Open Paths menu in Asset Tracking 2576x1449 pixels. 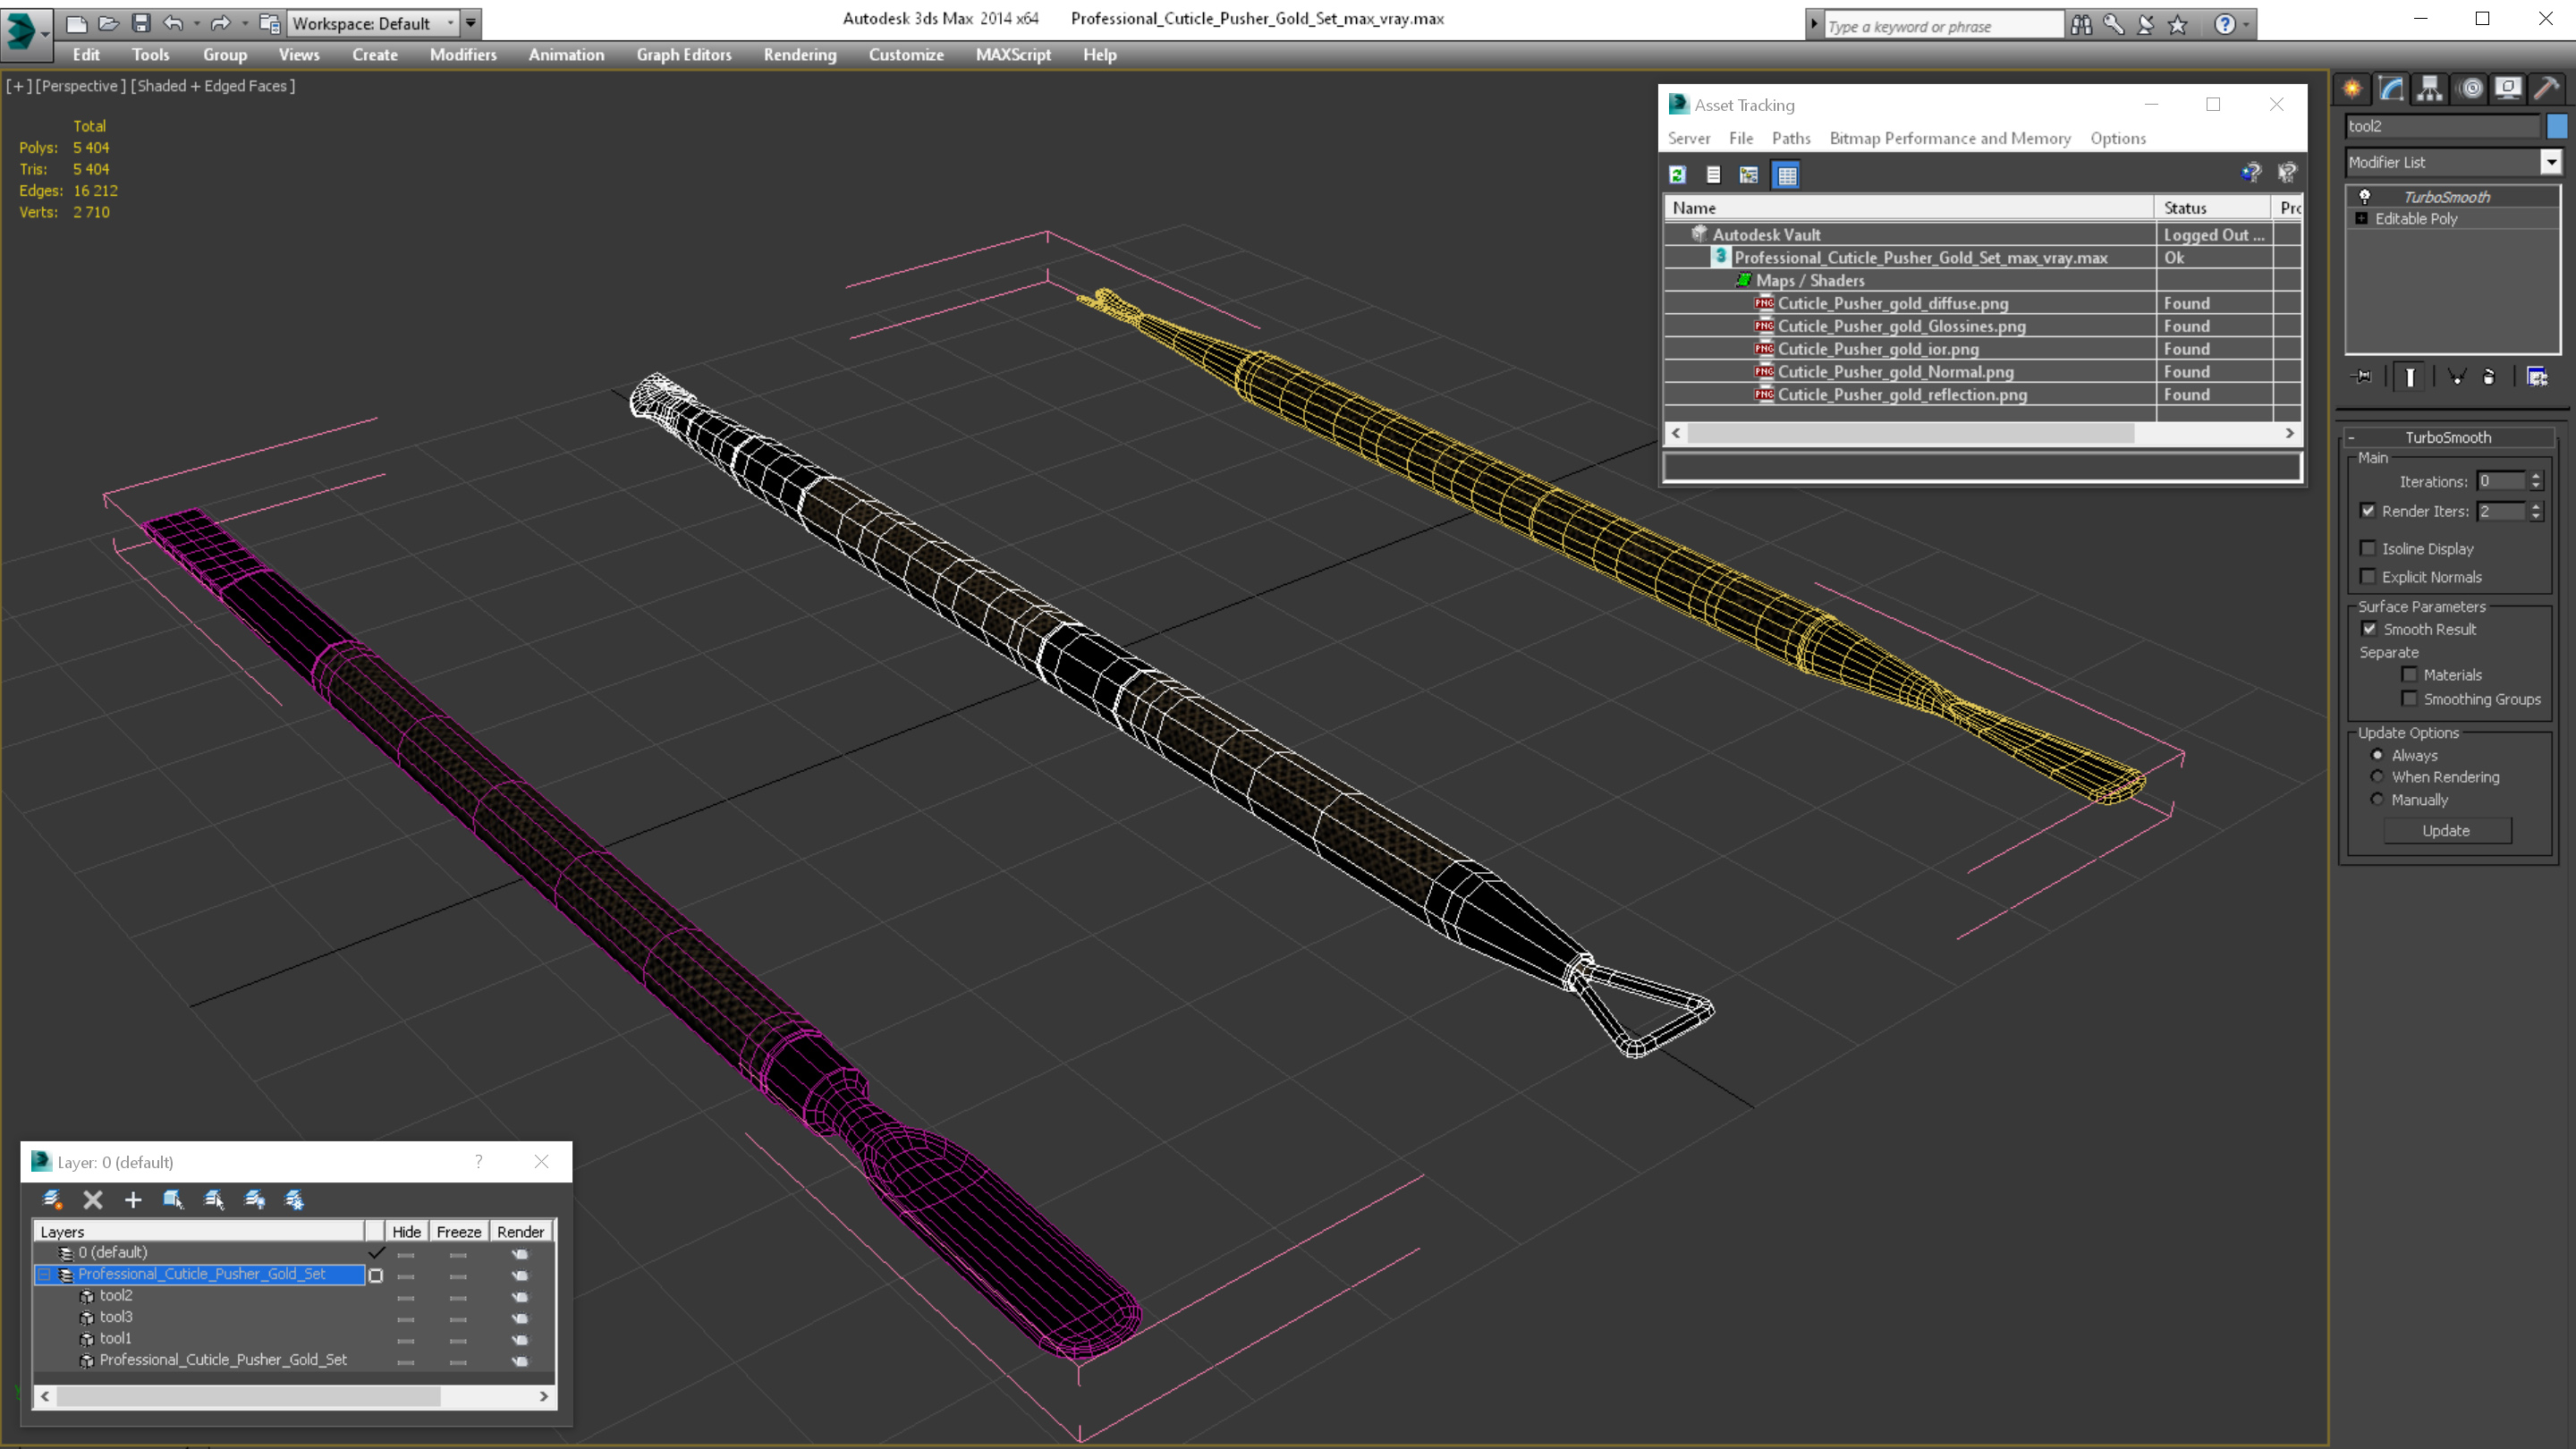[x=1791, y=138]
